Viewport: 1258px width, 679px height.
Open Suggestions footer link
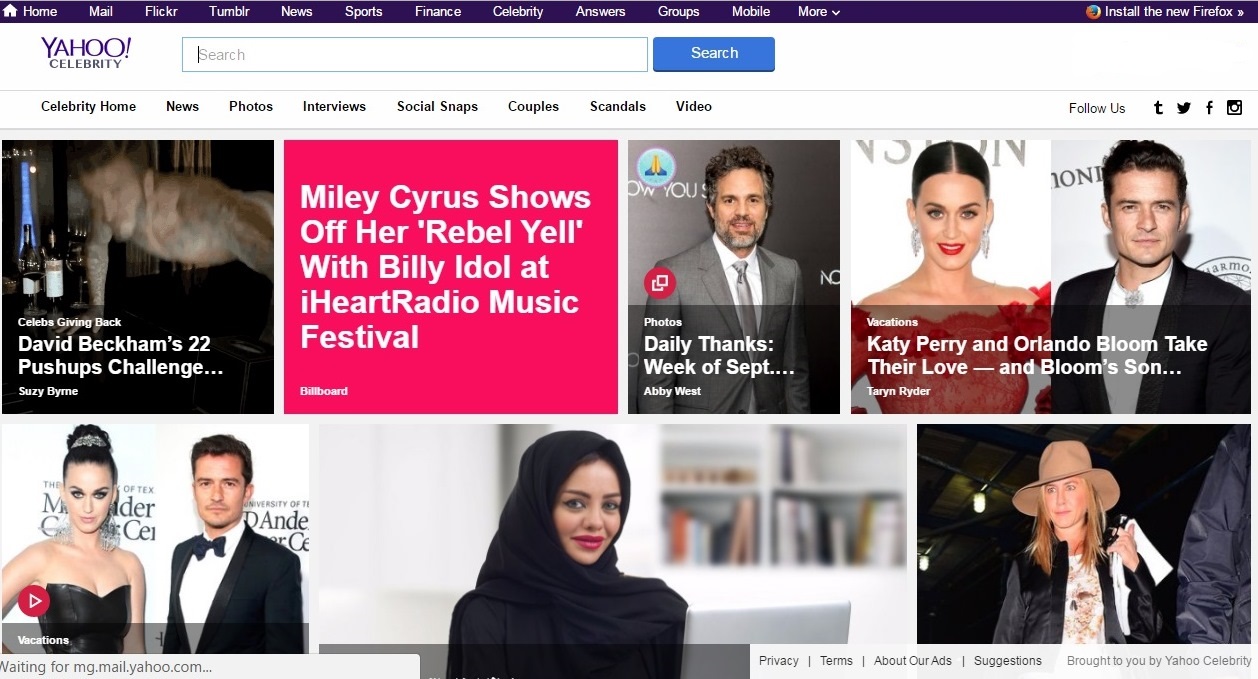[1008, 661]
